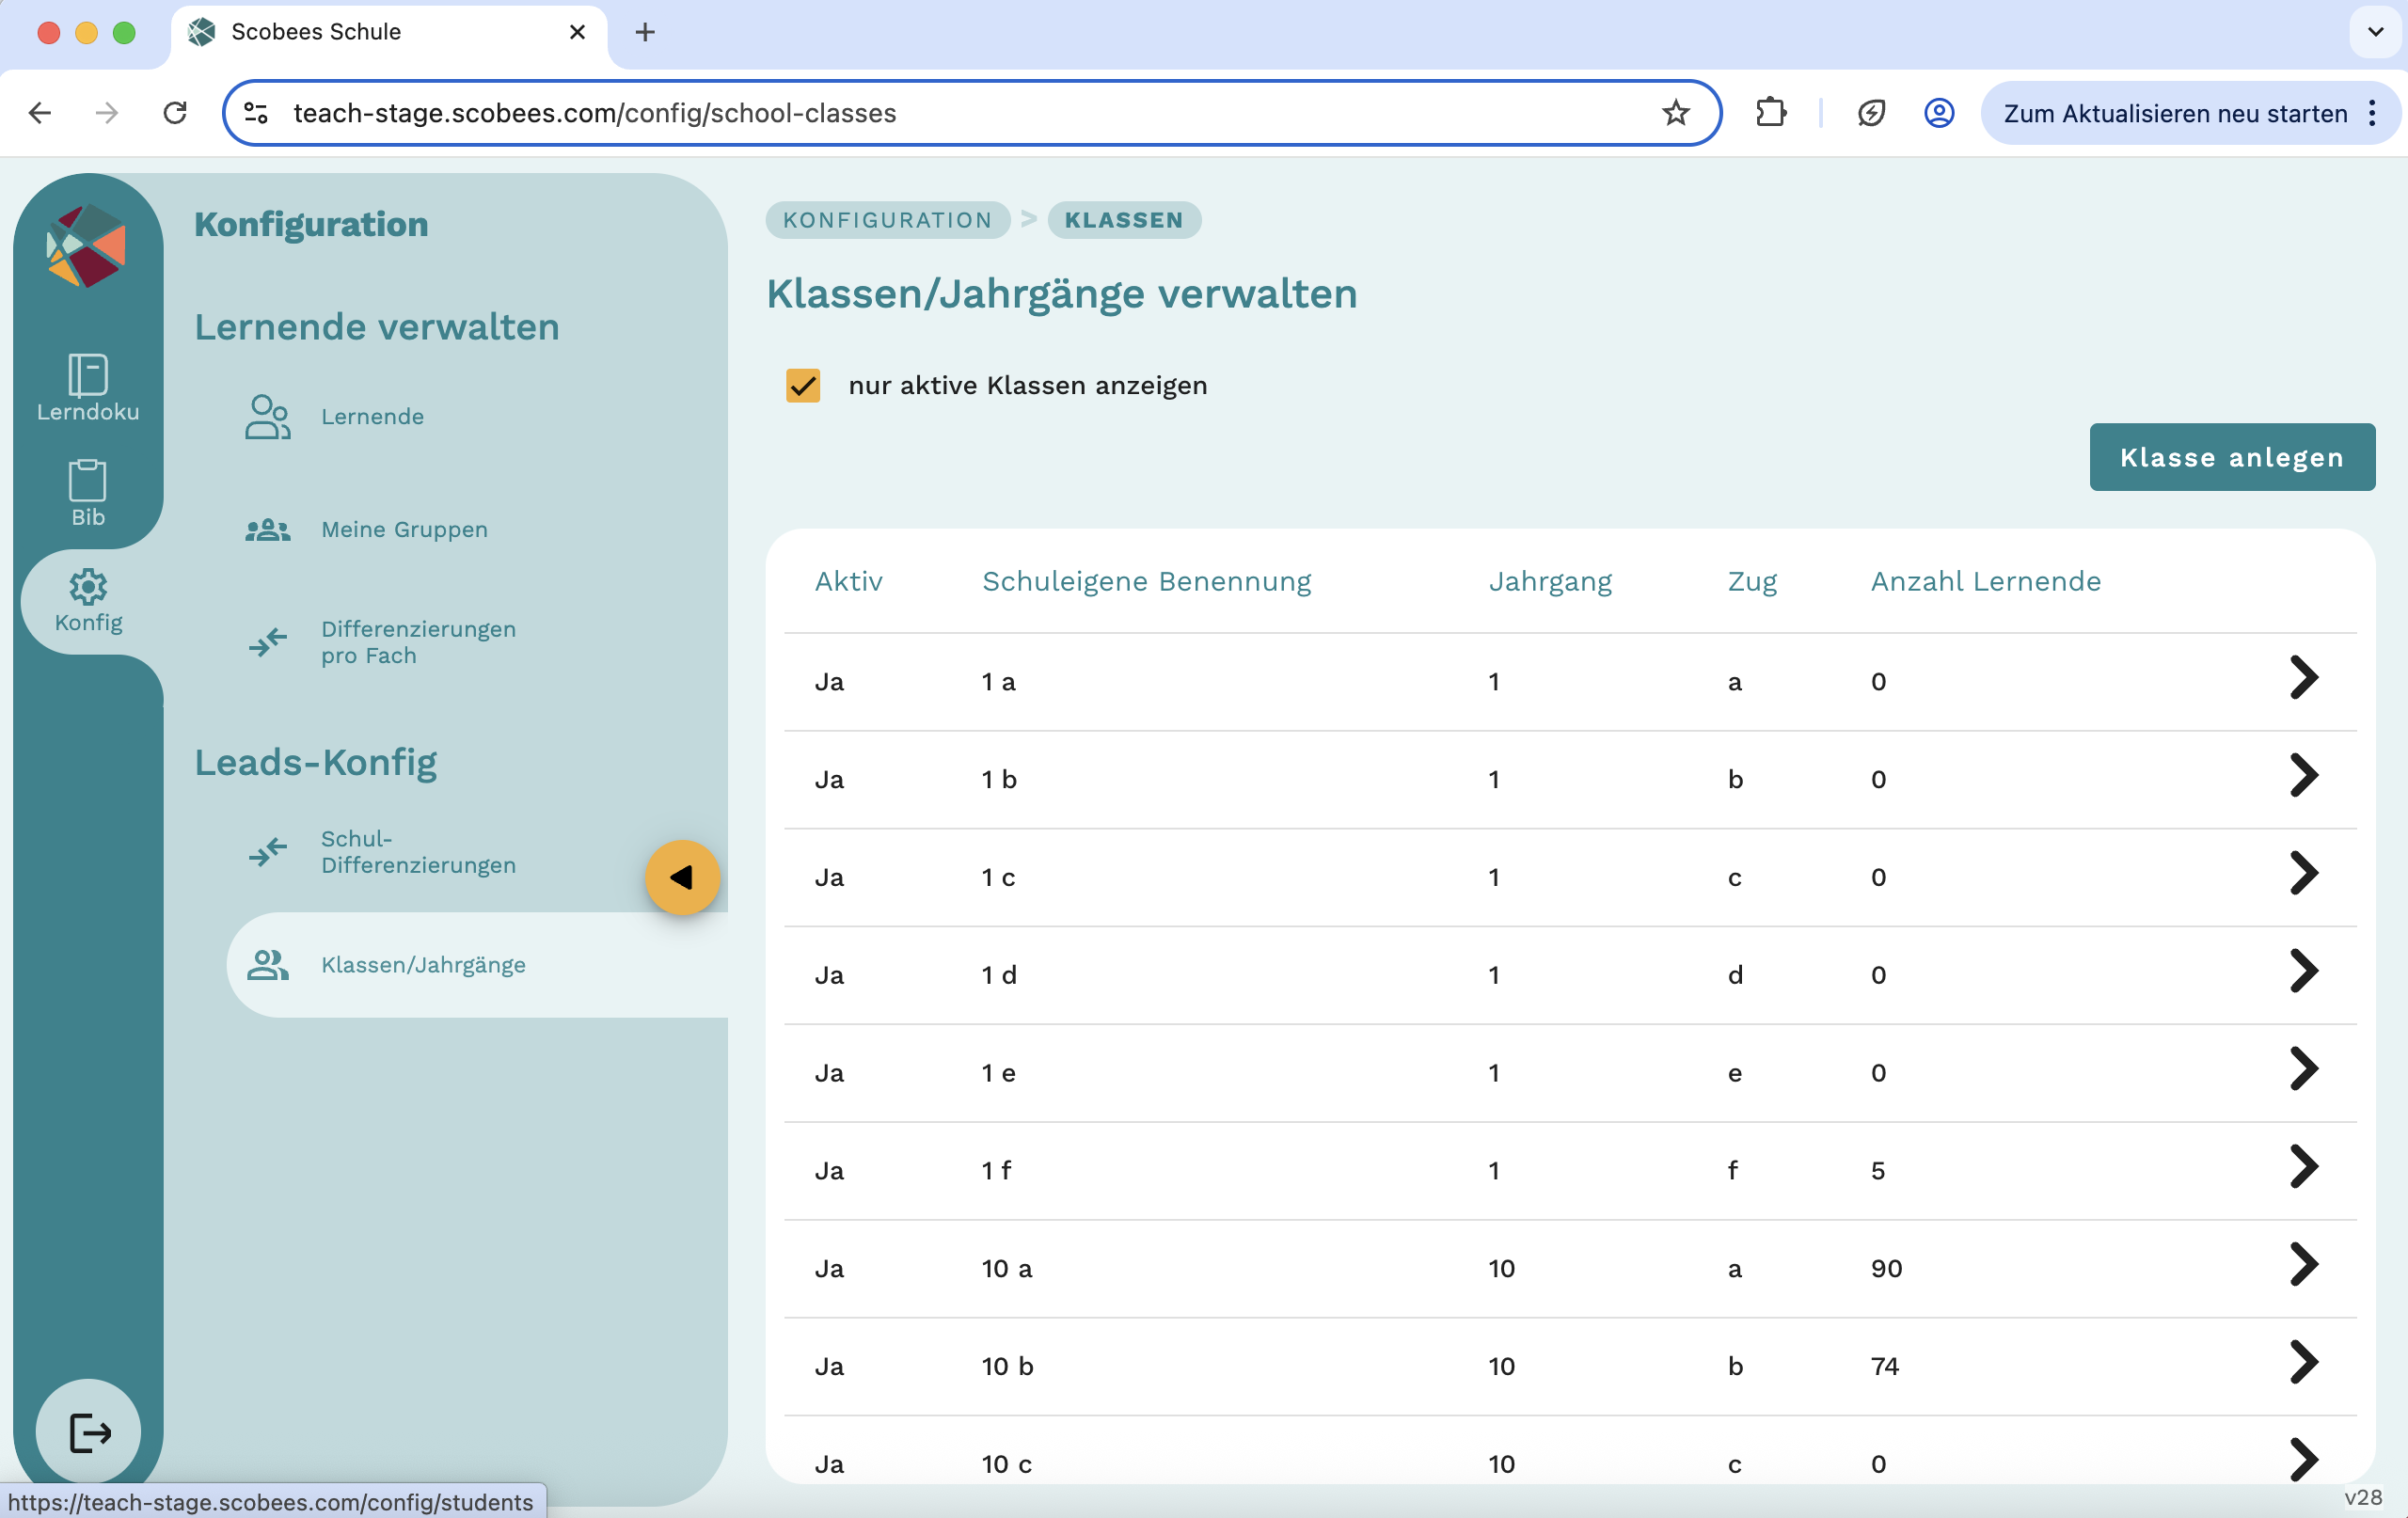Open the browser extensions puzzle icon
This screenshot has width=2408, height=1518.
[1770, 113]
